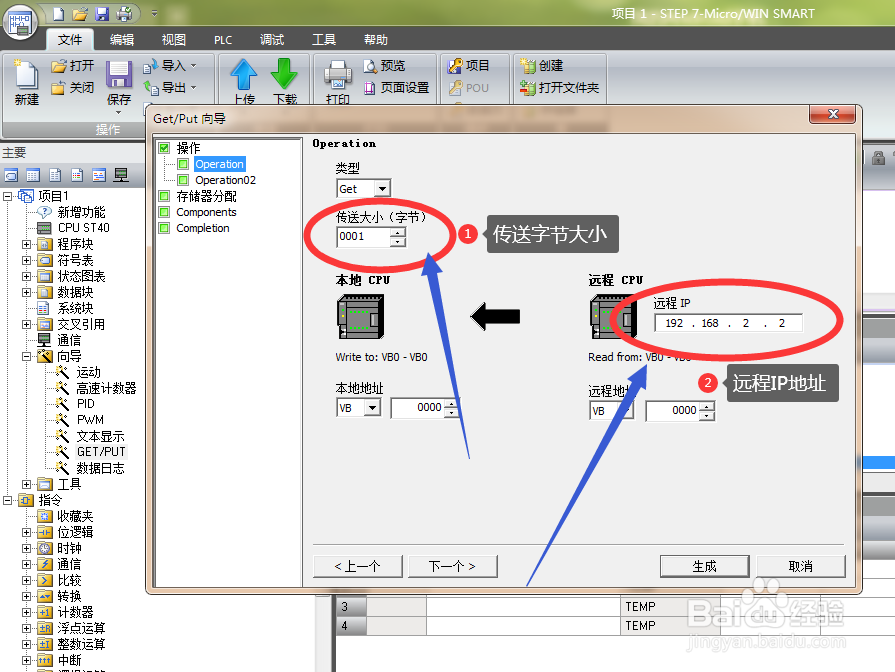Toggle the 操作 checkbox in wizard tree
Image resolution: width=895 pixels, height=672 pixels.
[x=164, y=148]
